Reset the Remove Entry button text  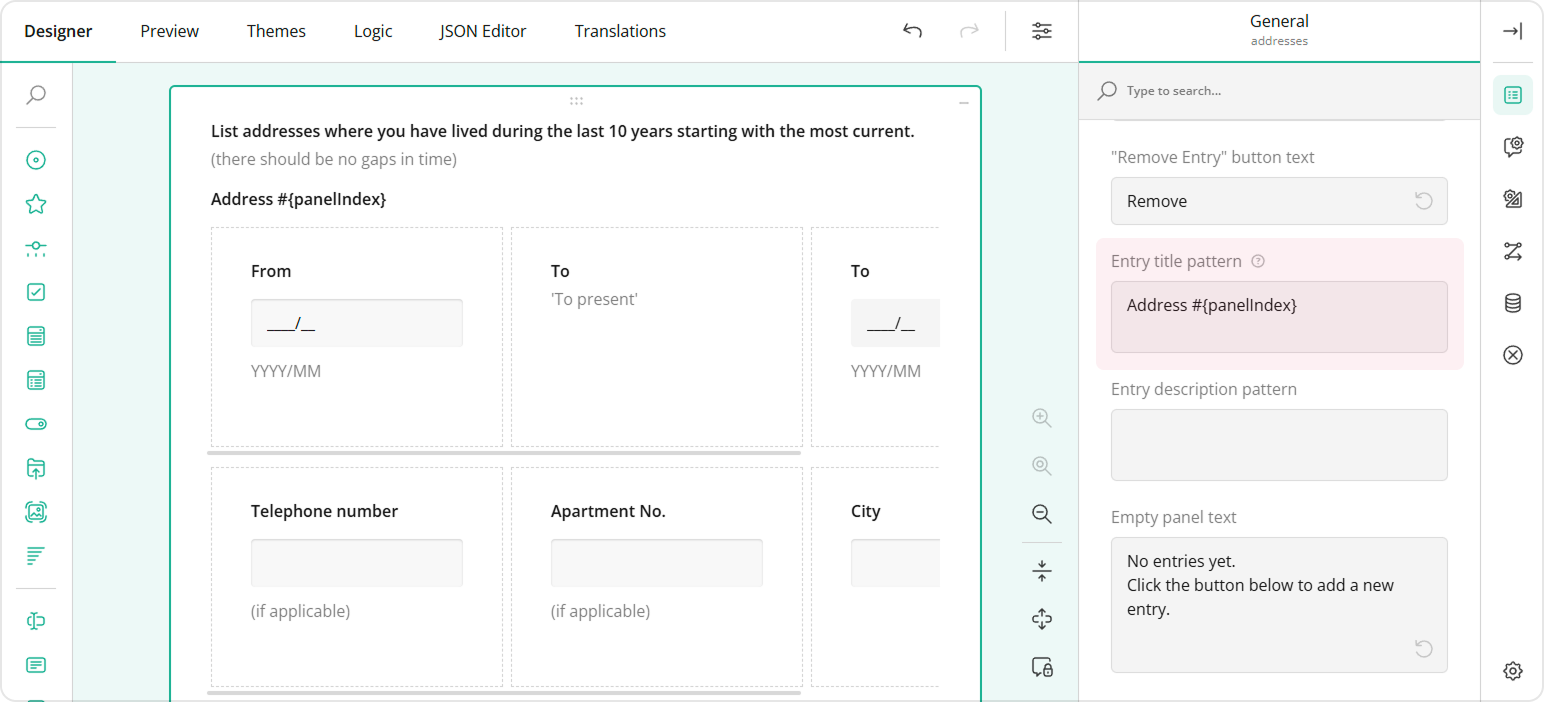pos(1423,200)
